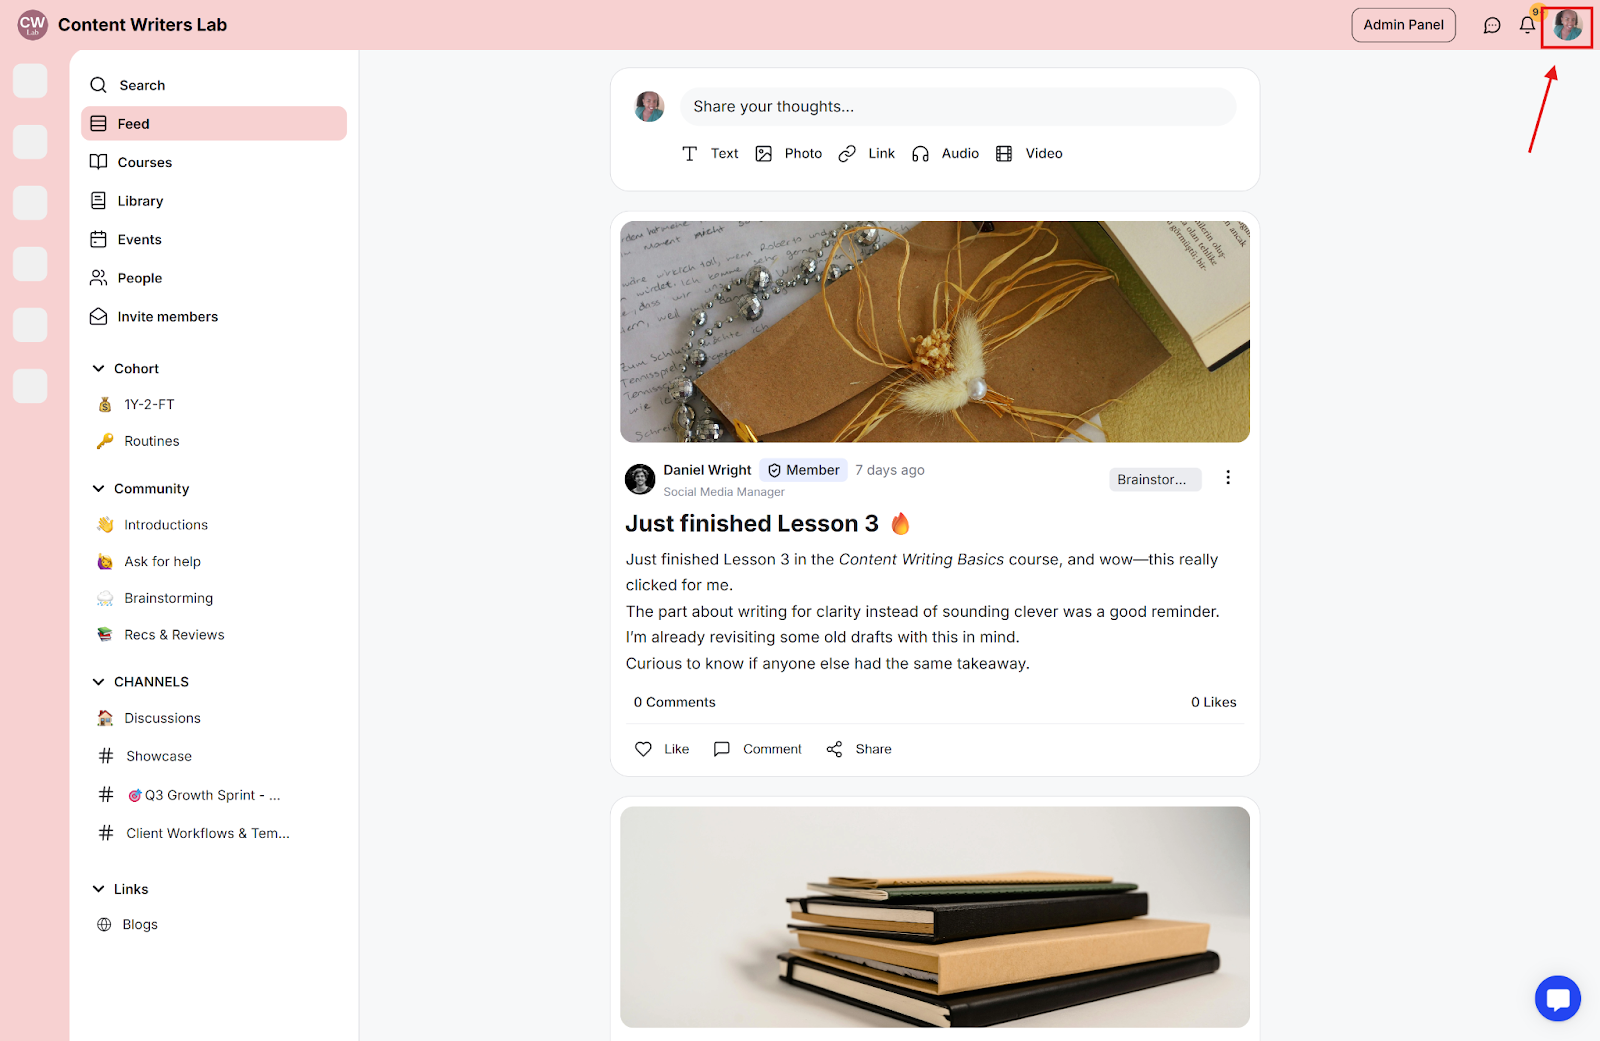Click the Share your thoughts field
The width and height of the screenshot is (1600, 1041).
(958, 107)
